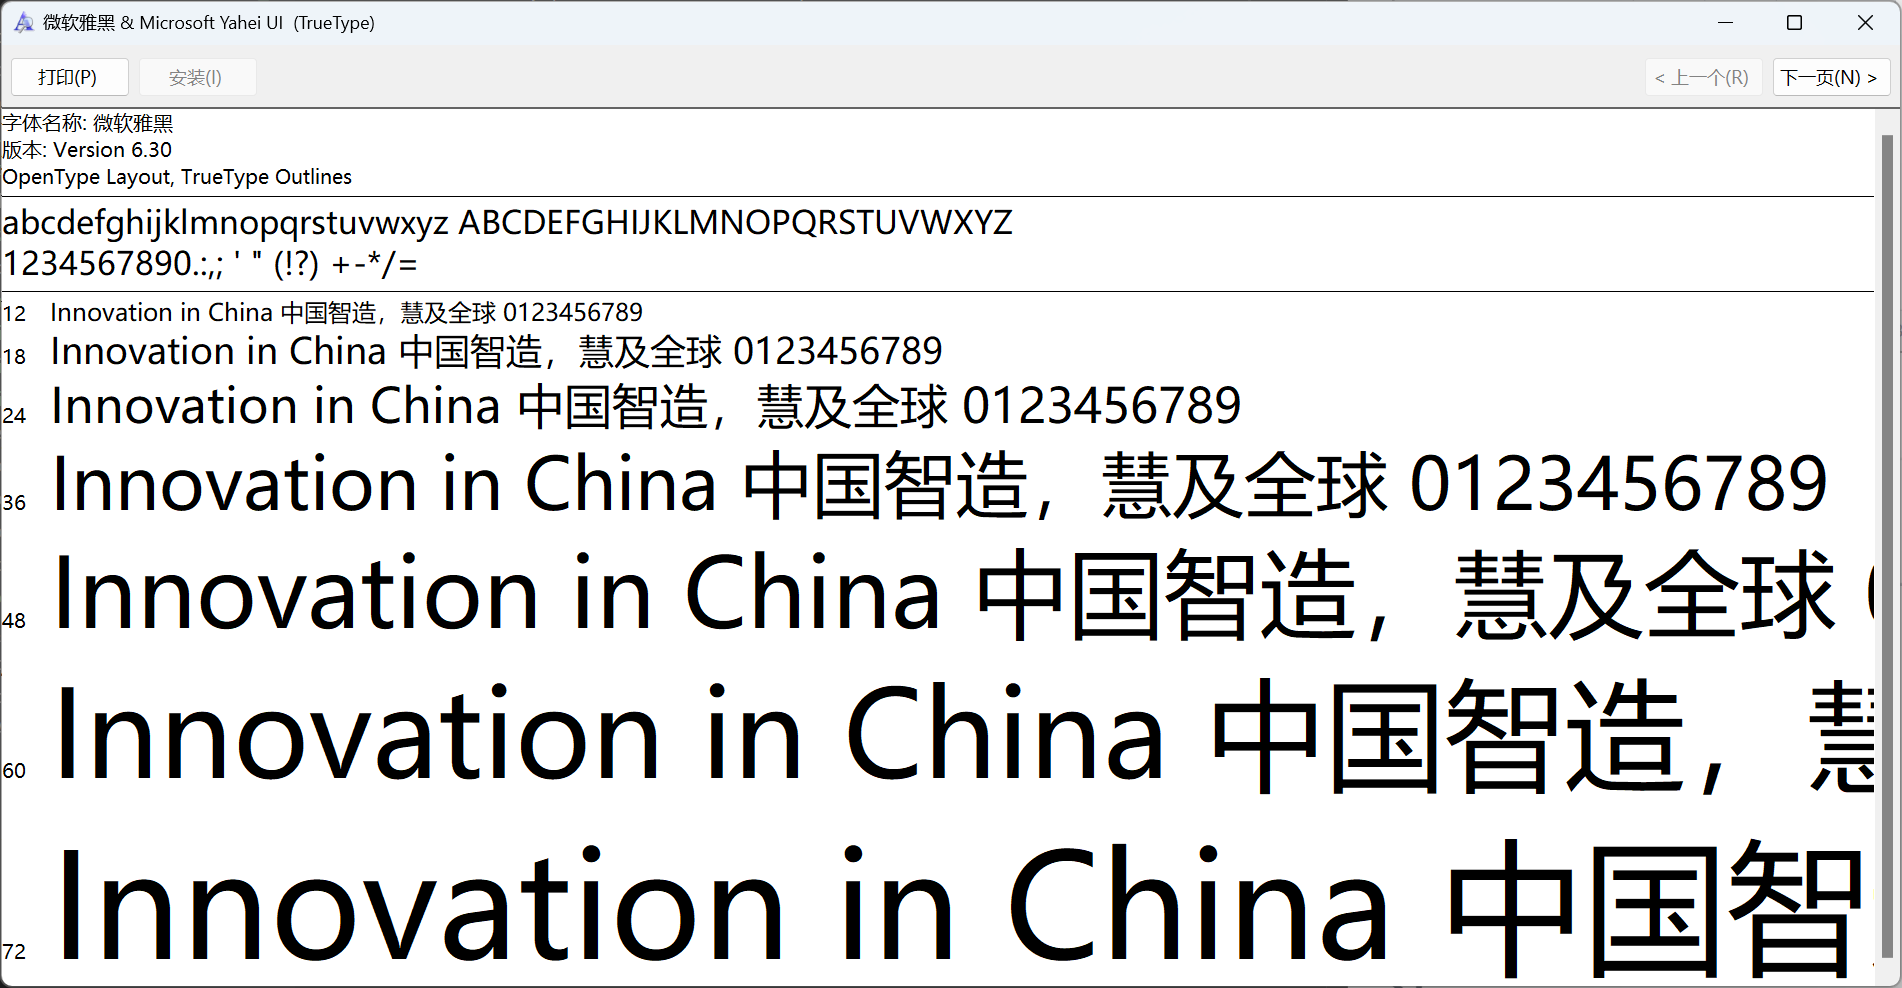Go to previous with 上一个(R) button
The width and height of the screenshot is (1902, 988).
point(1703,77)
